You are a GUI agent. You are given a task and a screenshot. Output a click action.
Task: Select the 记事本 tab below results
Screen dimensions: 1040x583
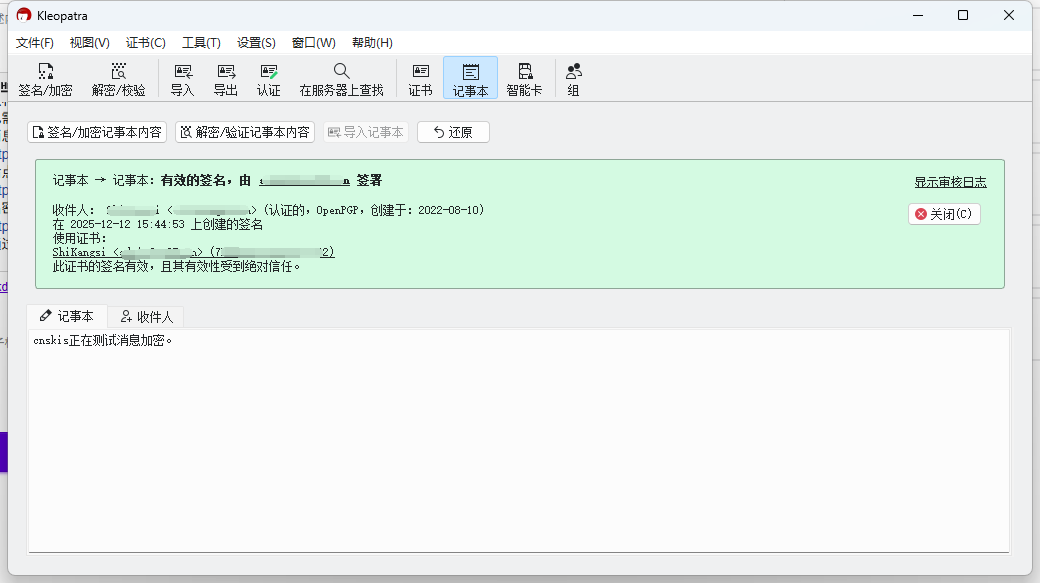tap(67, 316)
